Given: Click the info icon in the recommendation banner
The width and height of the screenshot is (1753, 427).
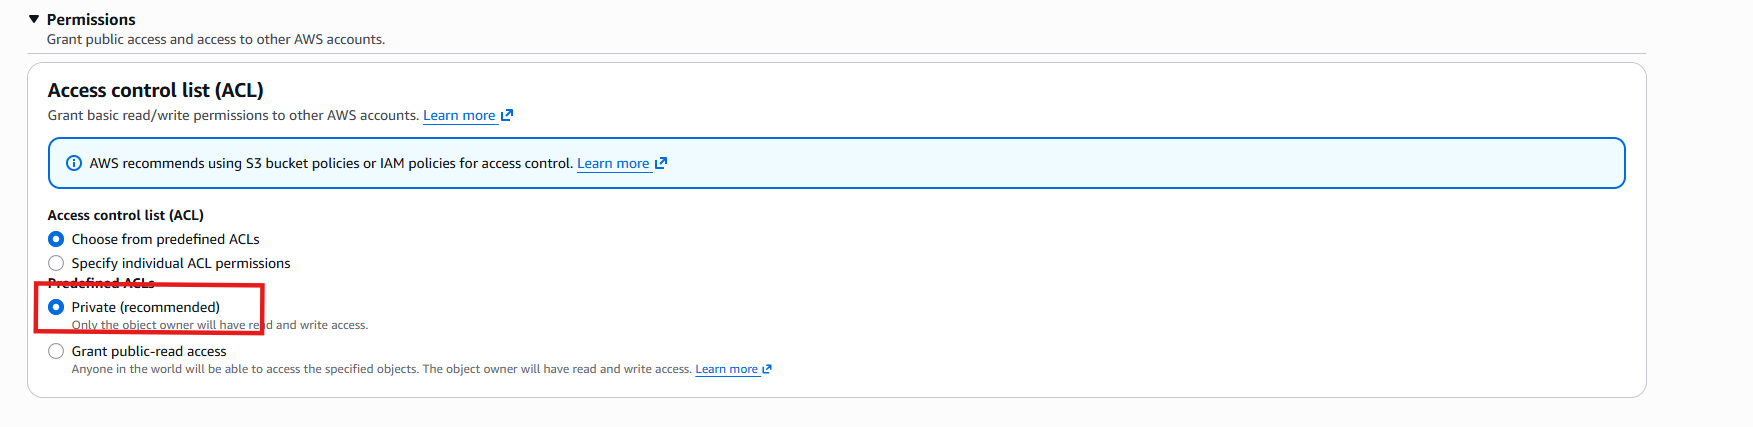Looking at the screenshot, I should [74, 163].
